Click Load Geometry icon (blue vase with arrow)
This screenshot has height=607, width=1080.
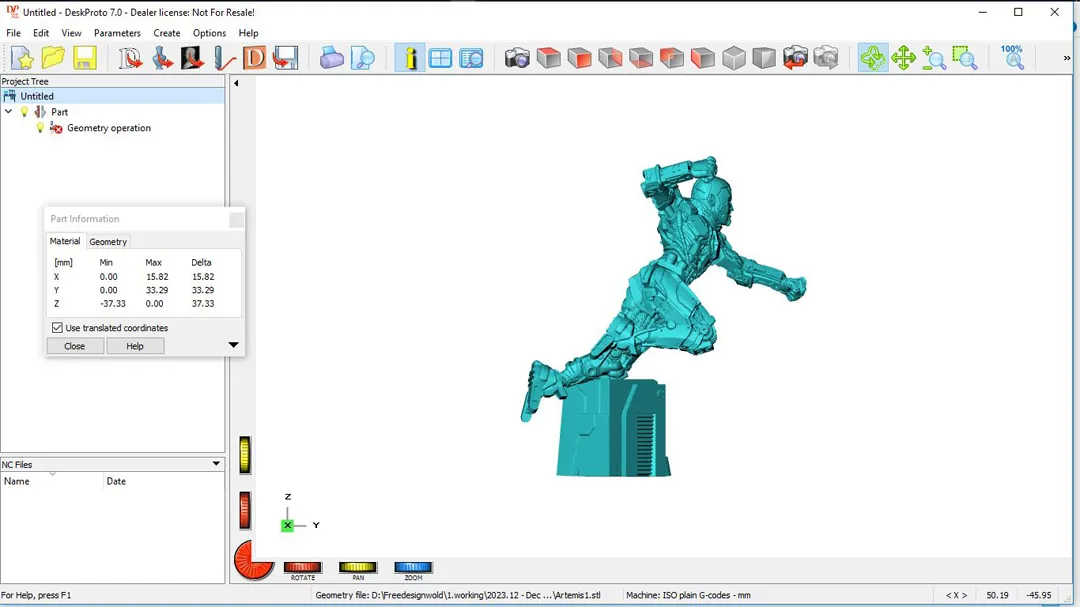click(162, 58)
